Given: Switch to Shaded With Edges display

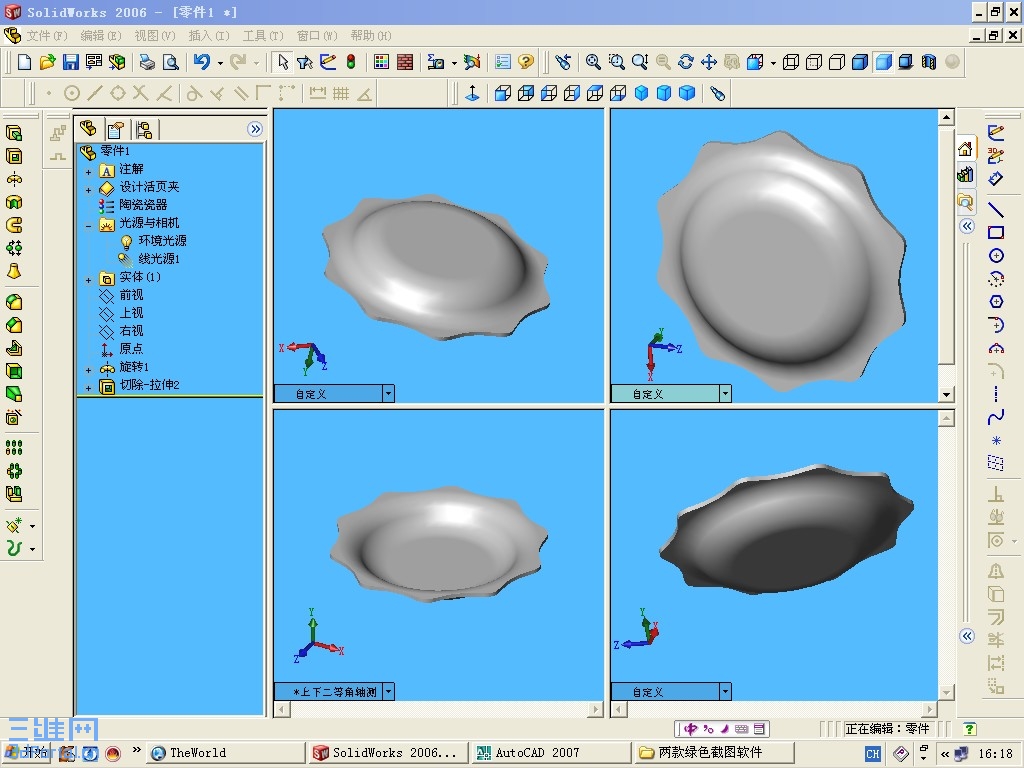Looking at the screenshot, I should (860, 62).
